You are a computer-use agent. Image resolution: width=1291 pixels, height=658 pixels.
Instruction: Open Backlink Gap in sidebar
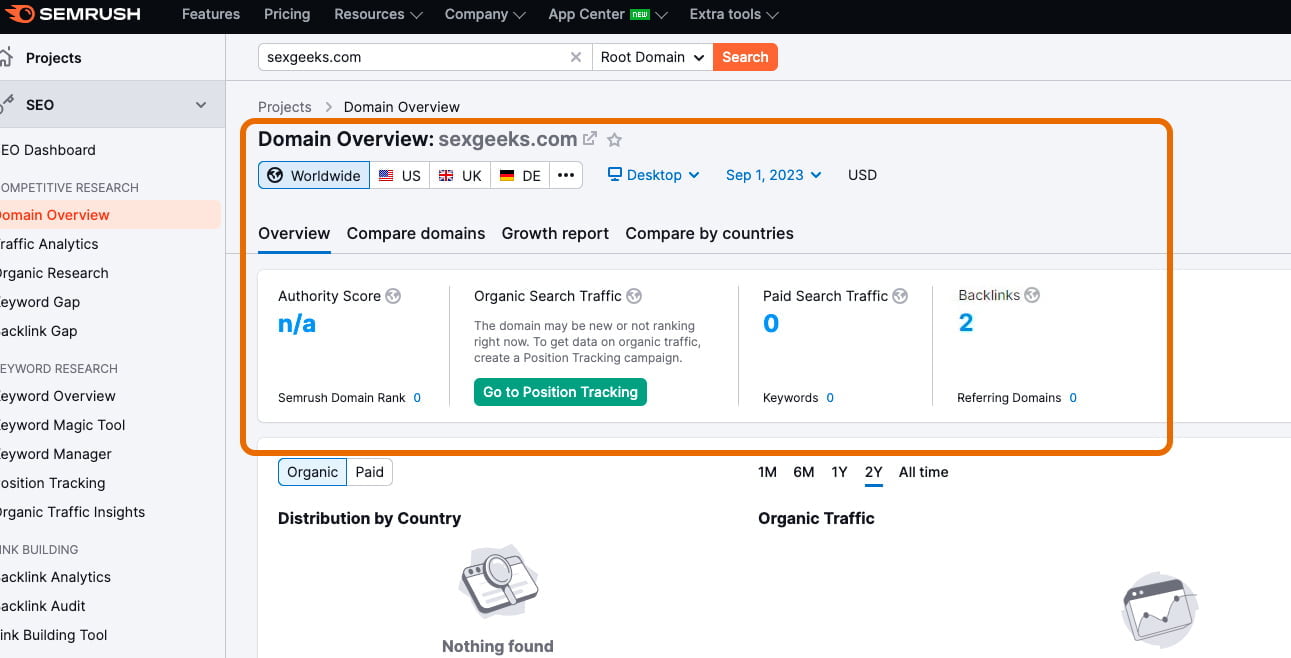click(x=38, y=331)
